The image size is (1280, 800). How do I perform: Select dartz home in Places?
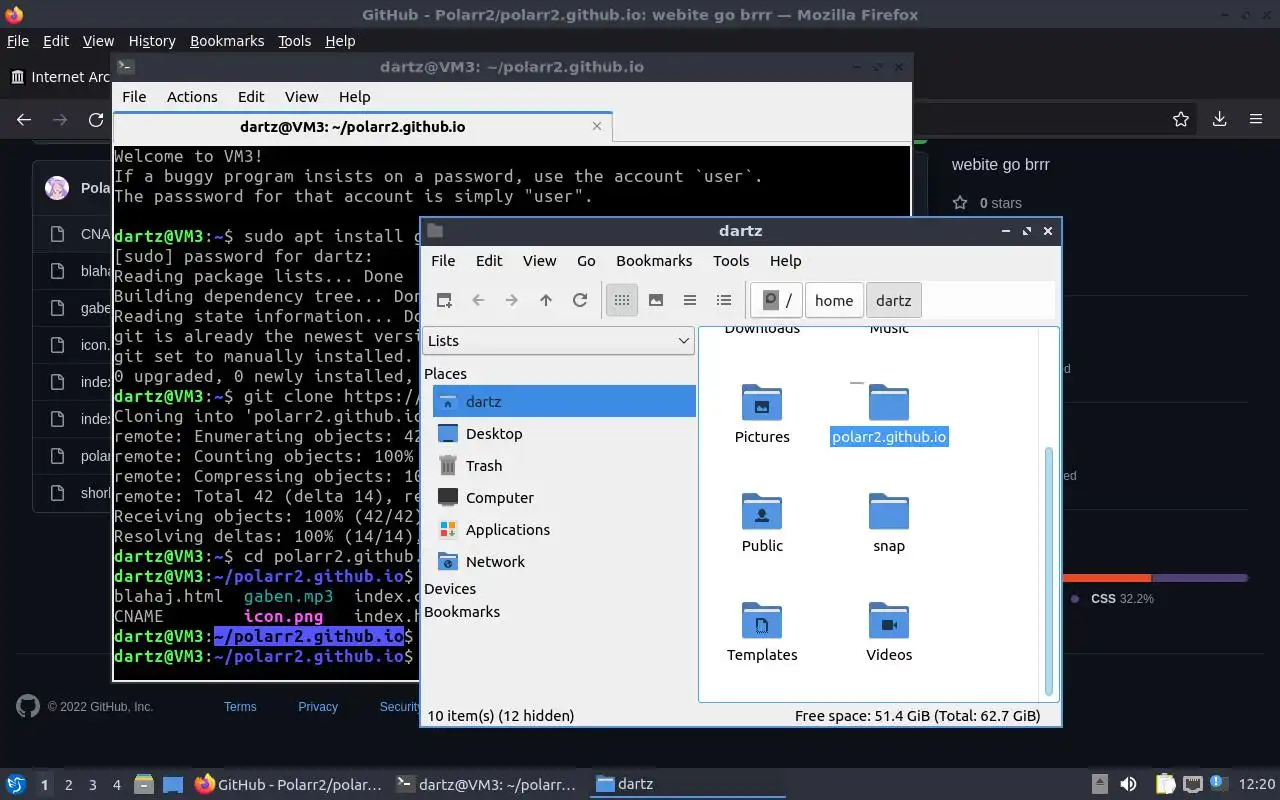[x=564, y=402]
